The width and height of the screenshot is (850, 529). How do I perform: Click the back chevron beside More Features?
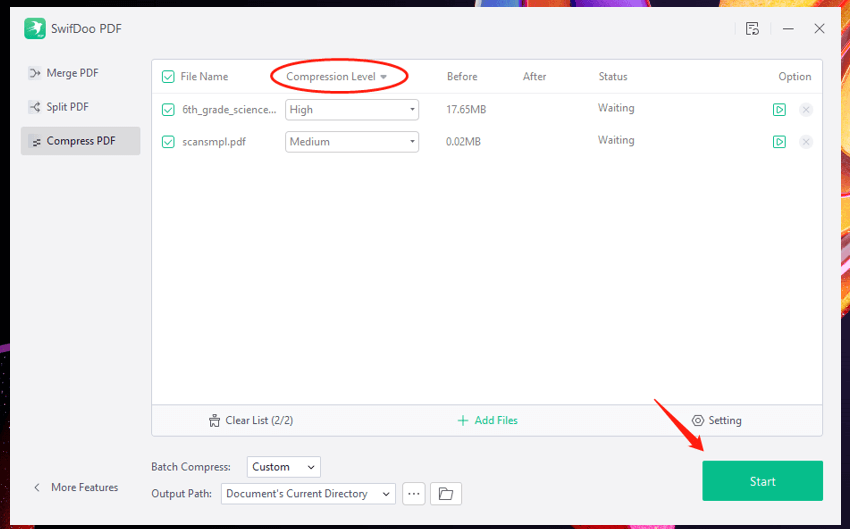37,487
